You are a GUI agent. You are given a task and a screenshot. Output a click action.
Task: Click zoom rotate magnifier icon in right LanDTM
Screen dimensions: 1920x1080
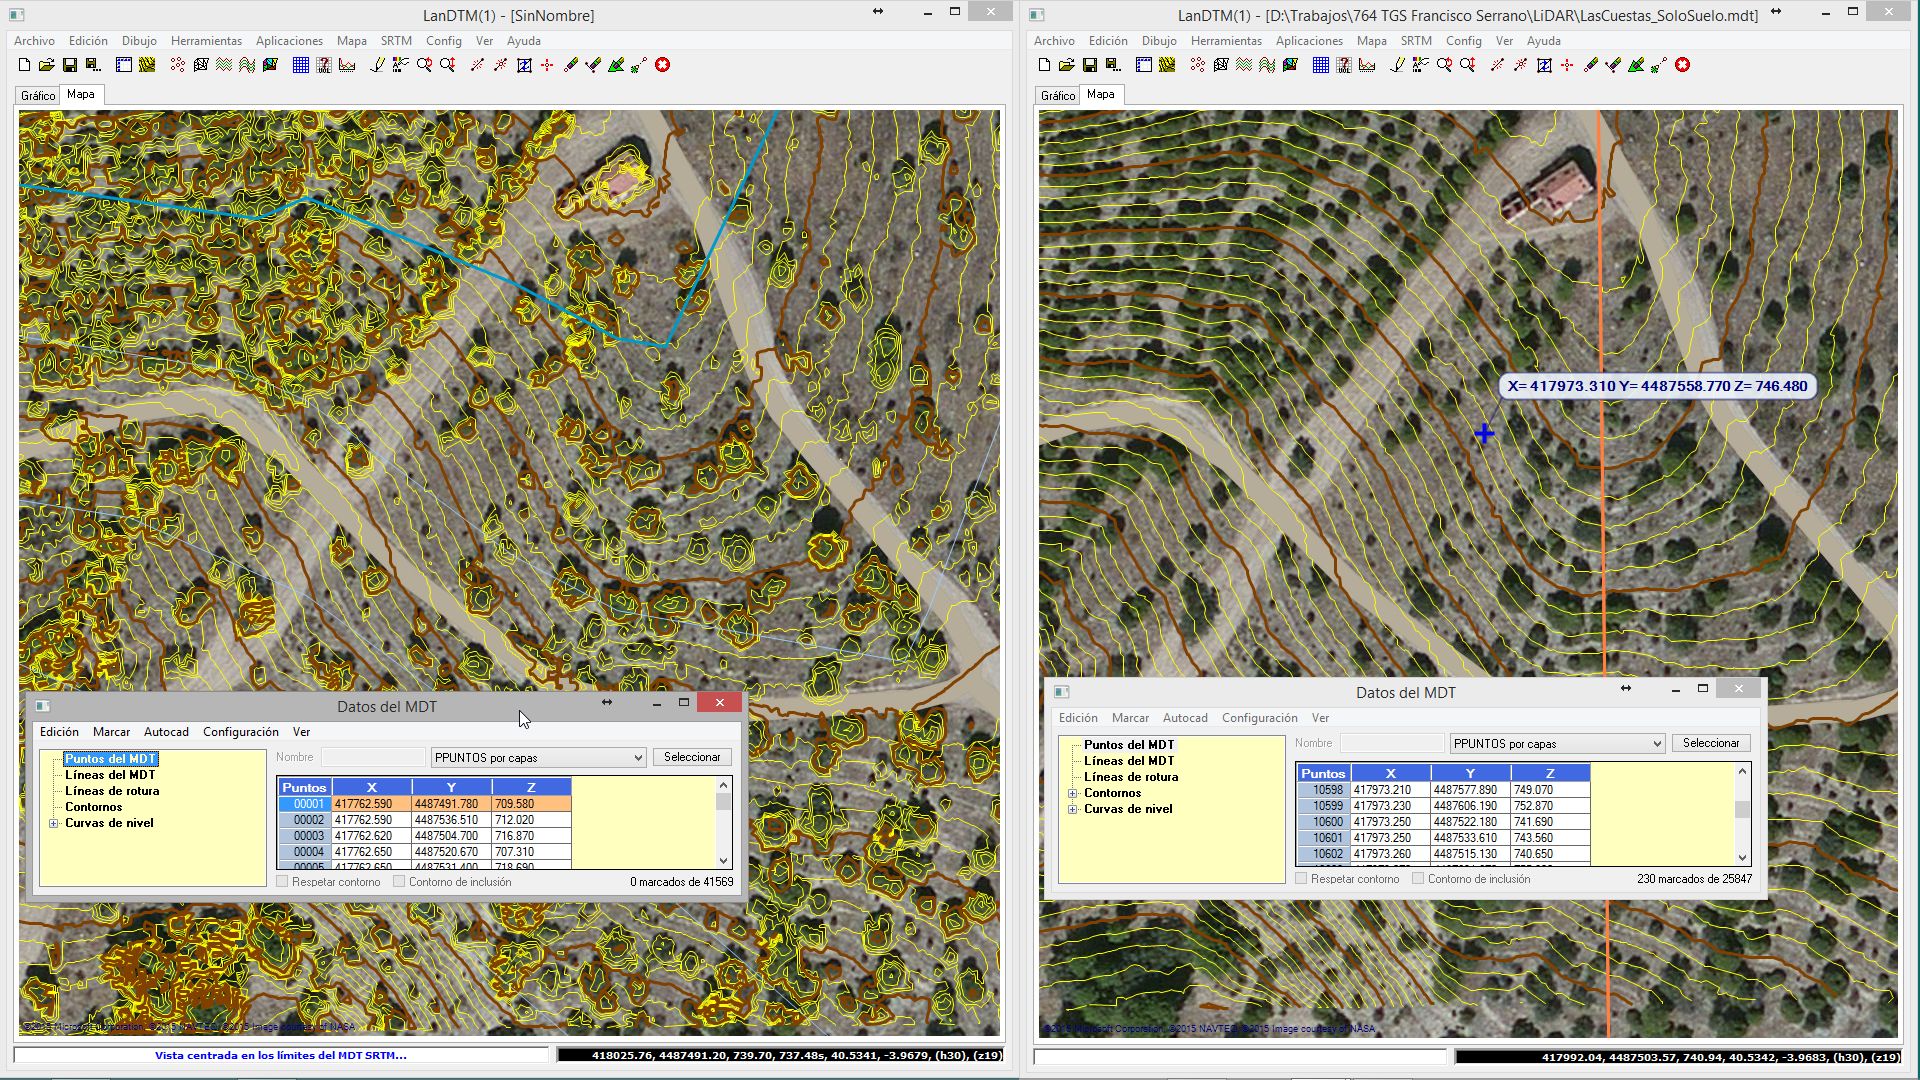[x=1444, y=65]
